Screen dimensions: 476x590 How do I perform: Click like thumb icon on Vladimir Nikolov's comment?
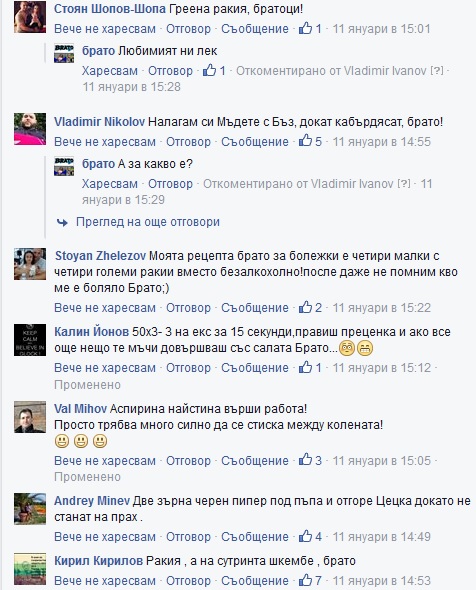point(306,141)
